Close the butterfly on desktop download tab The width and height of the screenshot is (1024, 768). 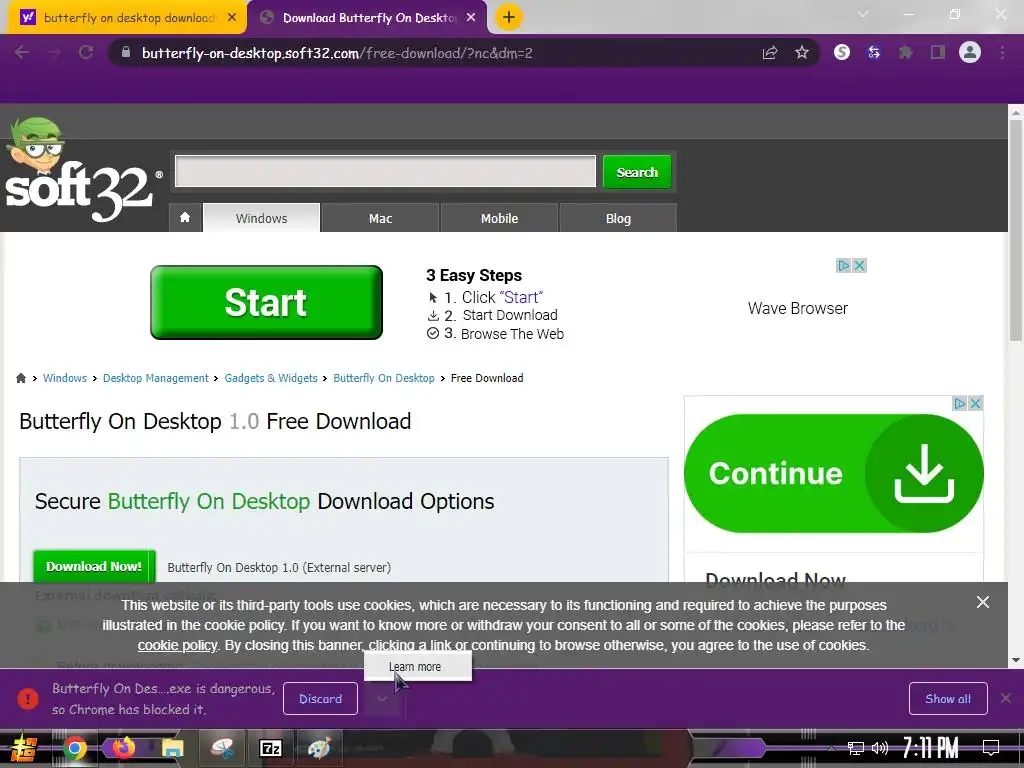(232, 18)
